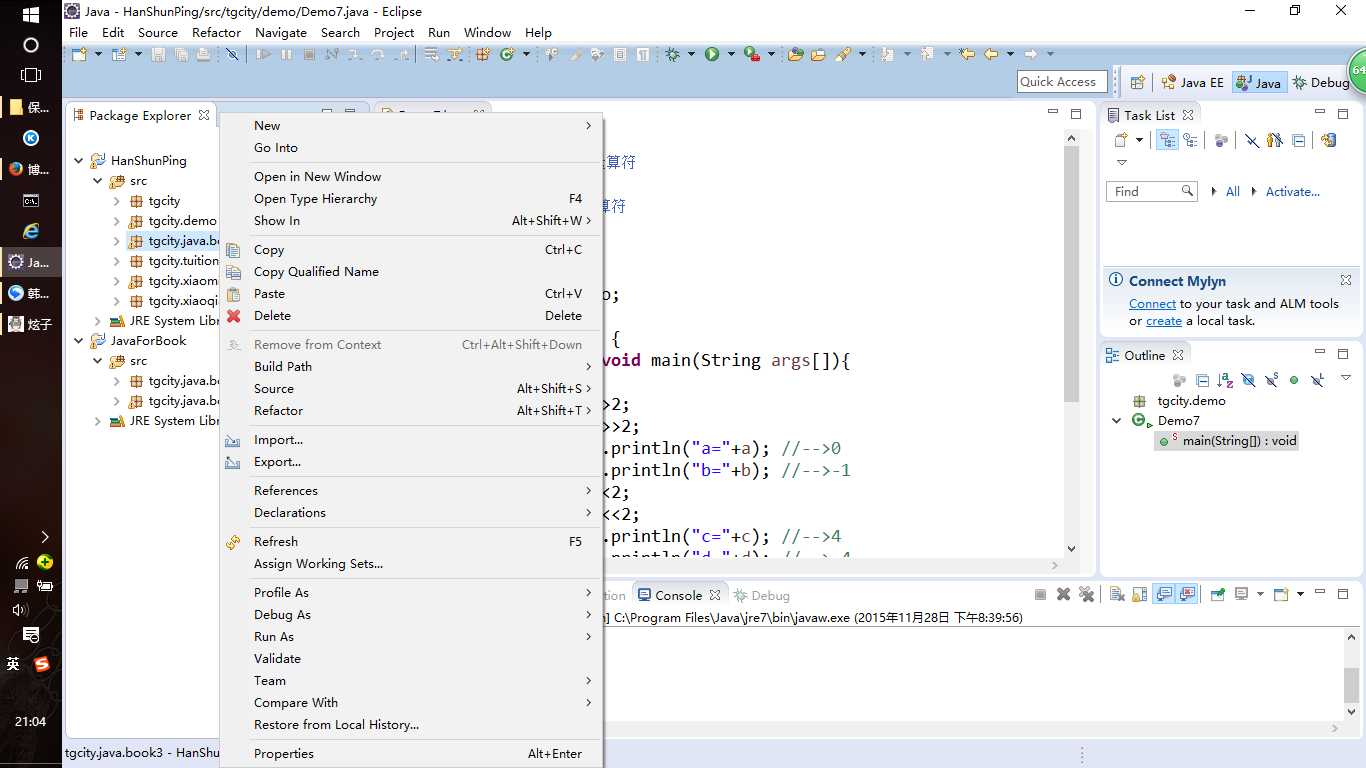This screenshot has width=1366, height=768.
Task: Open the Run button dropdown arrow
Action: [x=731, y=54]
